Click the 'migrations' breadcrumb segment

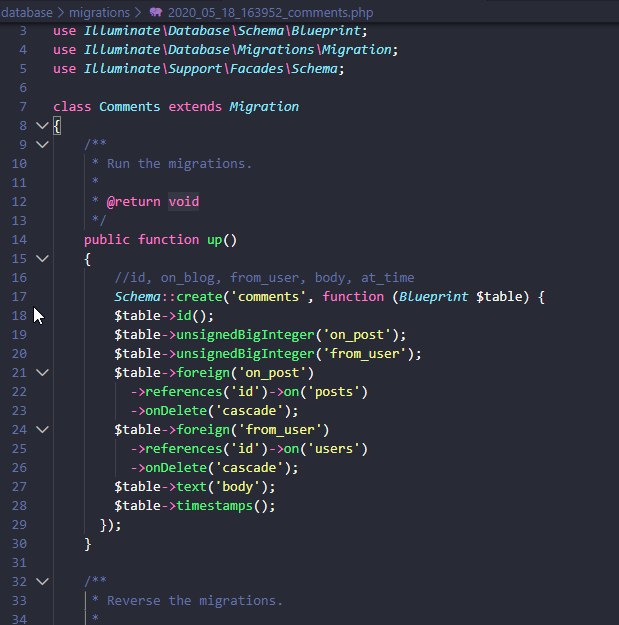tap(99, 13)
